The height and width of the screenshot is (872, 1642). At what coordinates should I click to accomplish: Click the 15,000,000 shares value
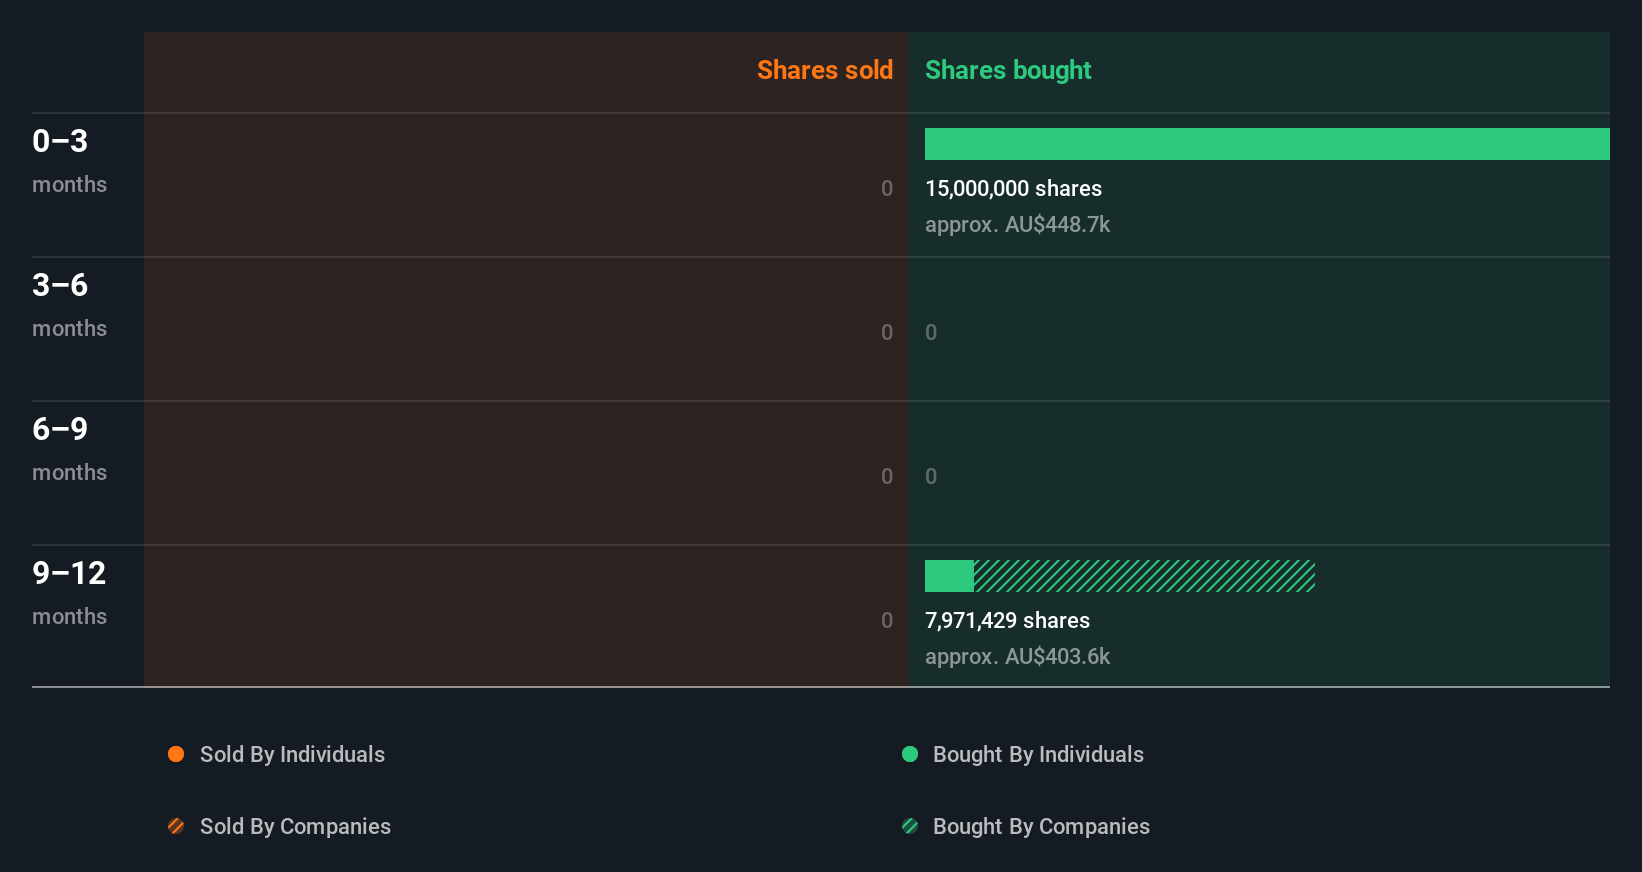(x=1013, y=189)
